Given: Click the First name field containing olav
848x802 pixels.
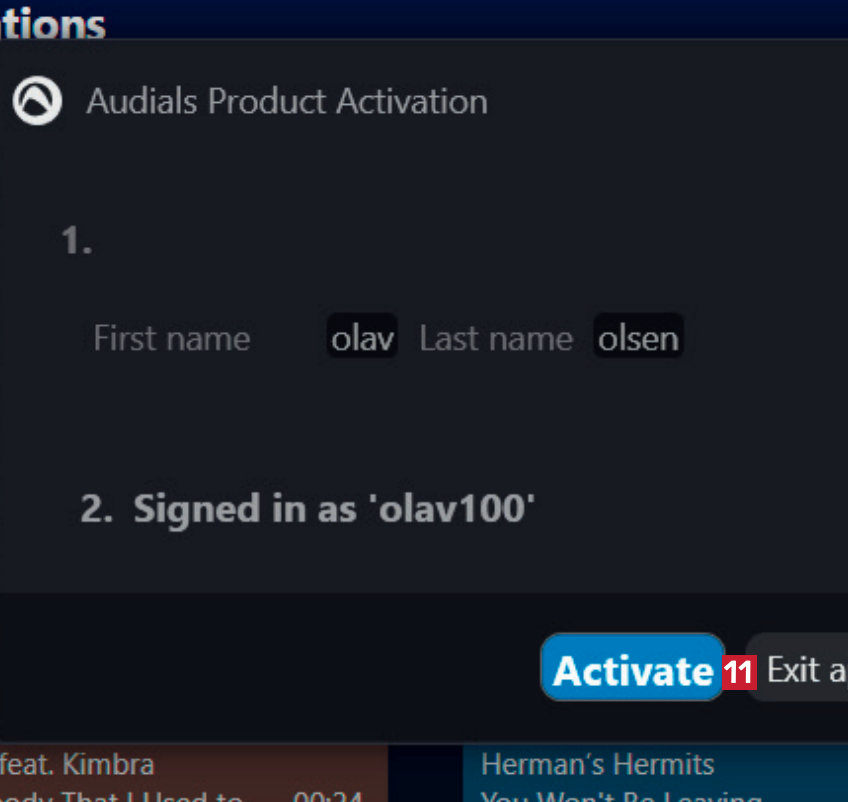Looking at the screenshot, I should click(x=363, y=338).
